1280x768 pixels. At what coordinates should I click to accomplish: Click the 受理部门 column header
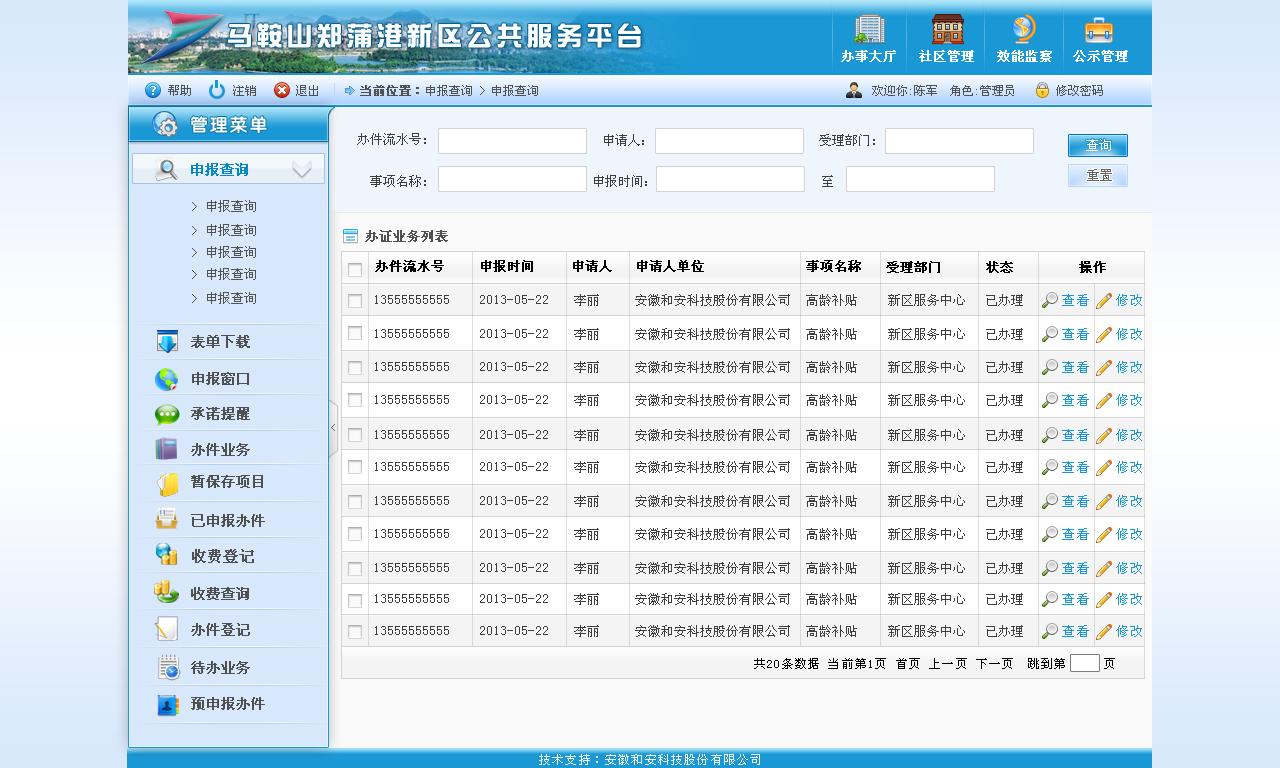coord(913,267)
